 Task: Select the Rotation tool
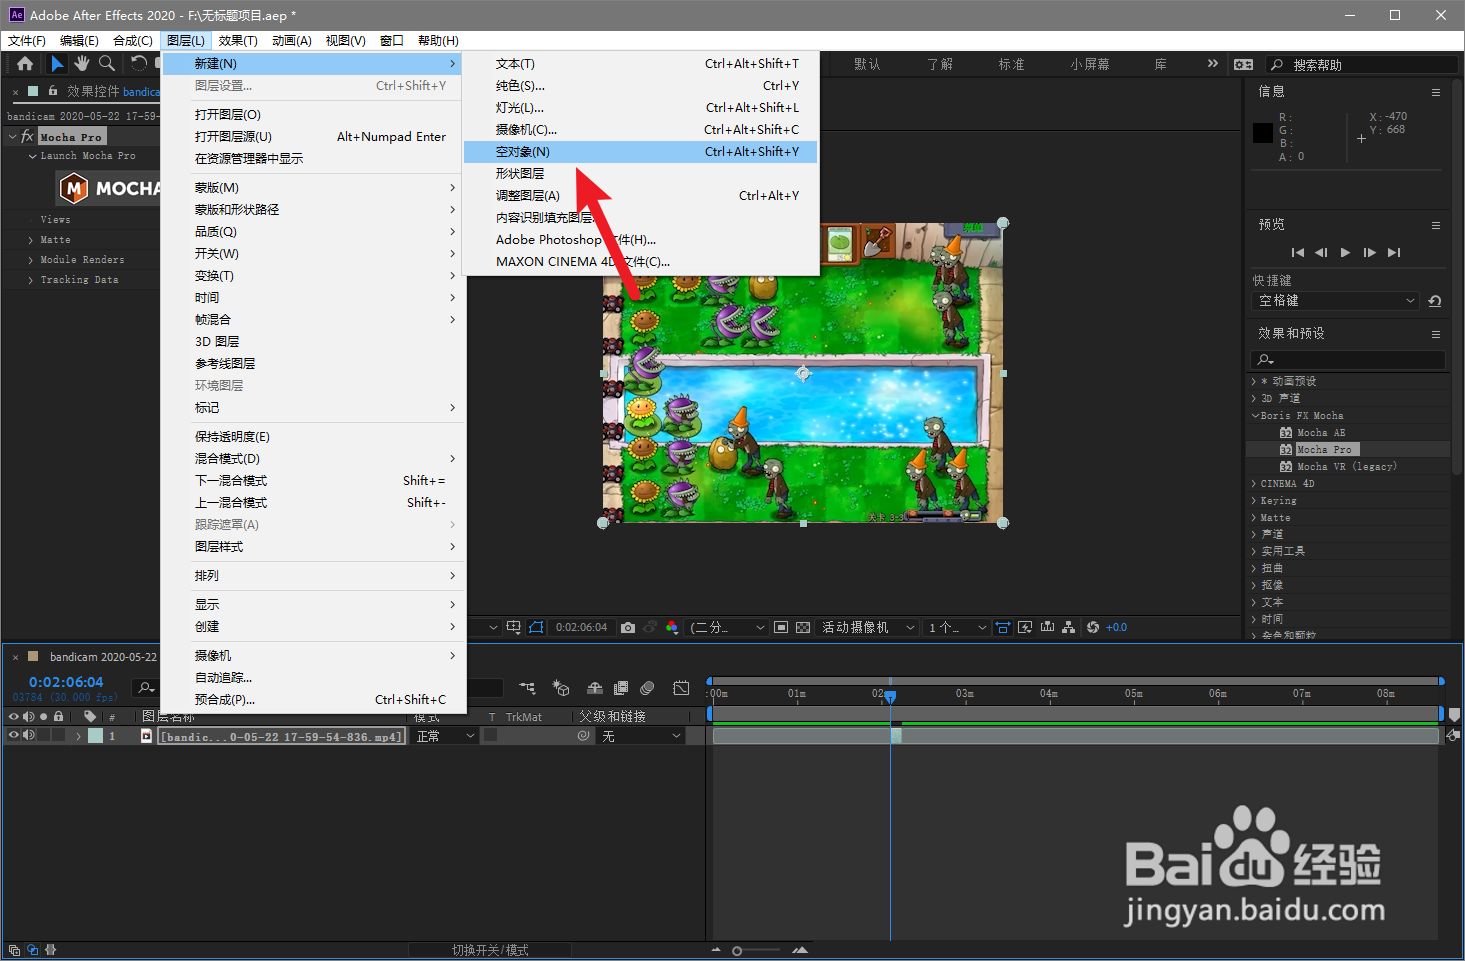pos(138,64)
